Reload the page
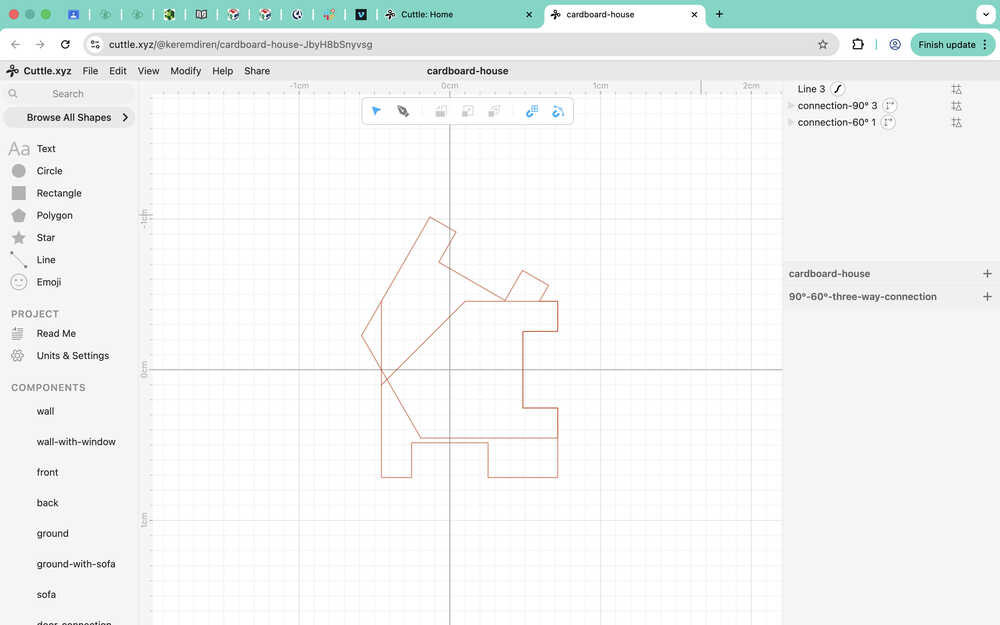The width and height of the screenshot is (1000, 625). pos(65,45)
